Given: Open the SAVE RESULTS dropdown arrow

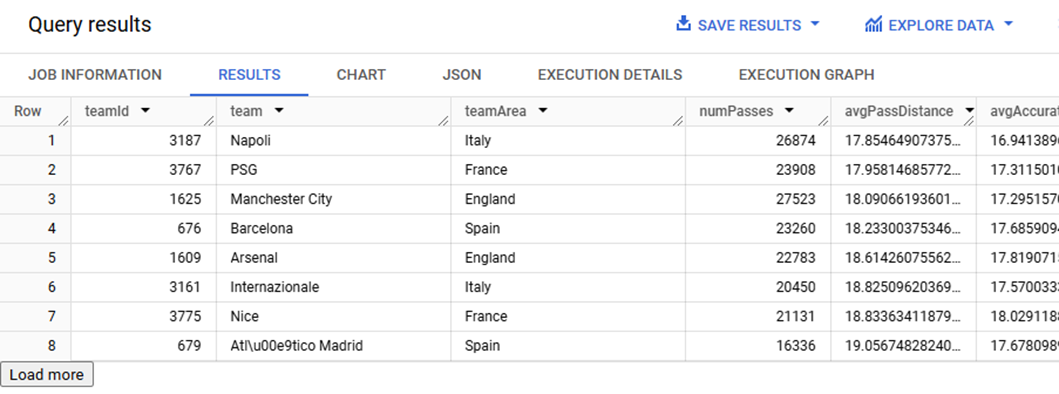Looking at the screenshot, I should (815, 24).
